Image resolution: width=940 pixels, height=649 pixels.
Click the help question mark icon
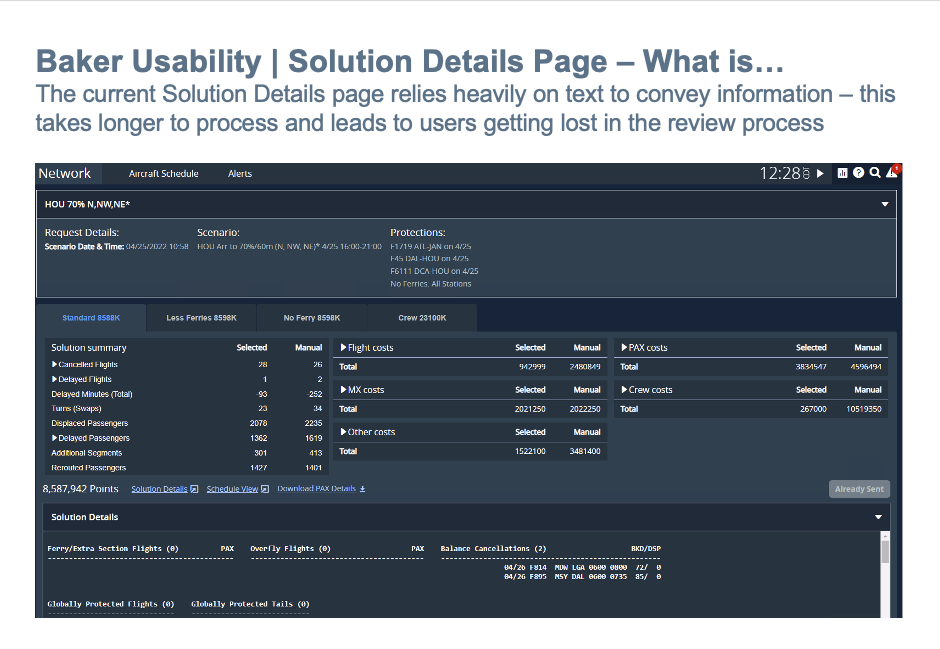[x=858, y=173]
